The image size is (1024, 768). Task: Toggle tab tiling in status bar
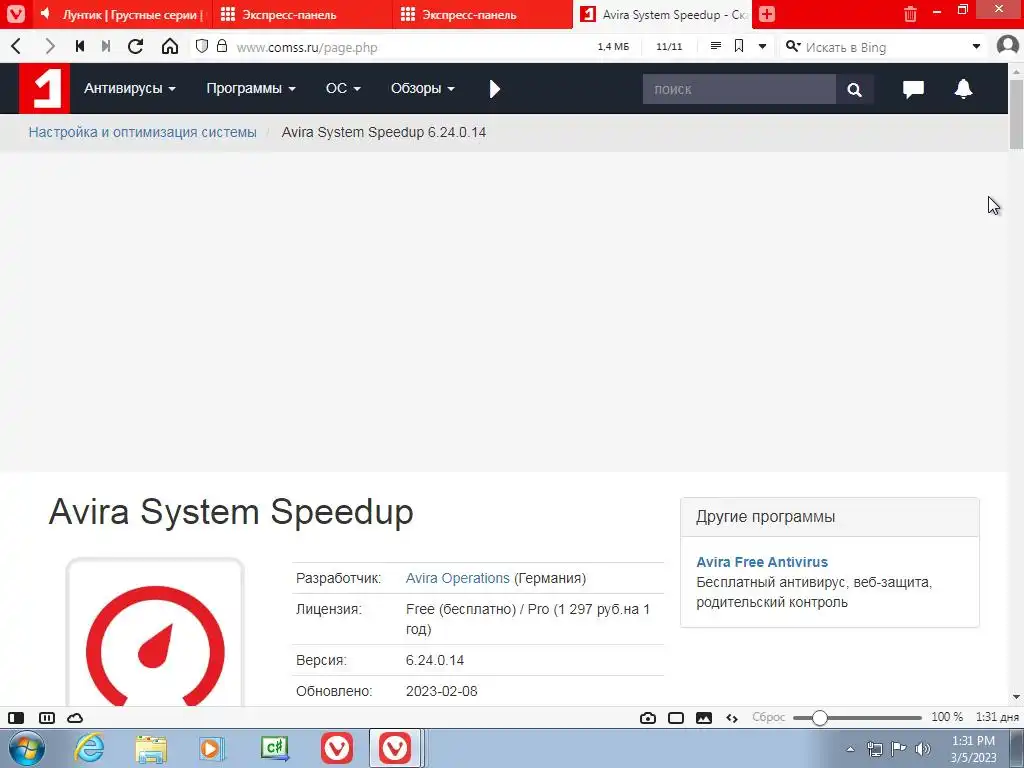click(x=47, y=718)
